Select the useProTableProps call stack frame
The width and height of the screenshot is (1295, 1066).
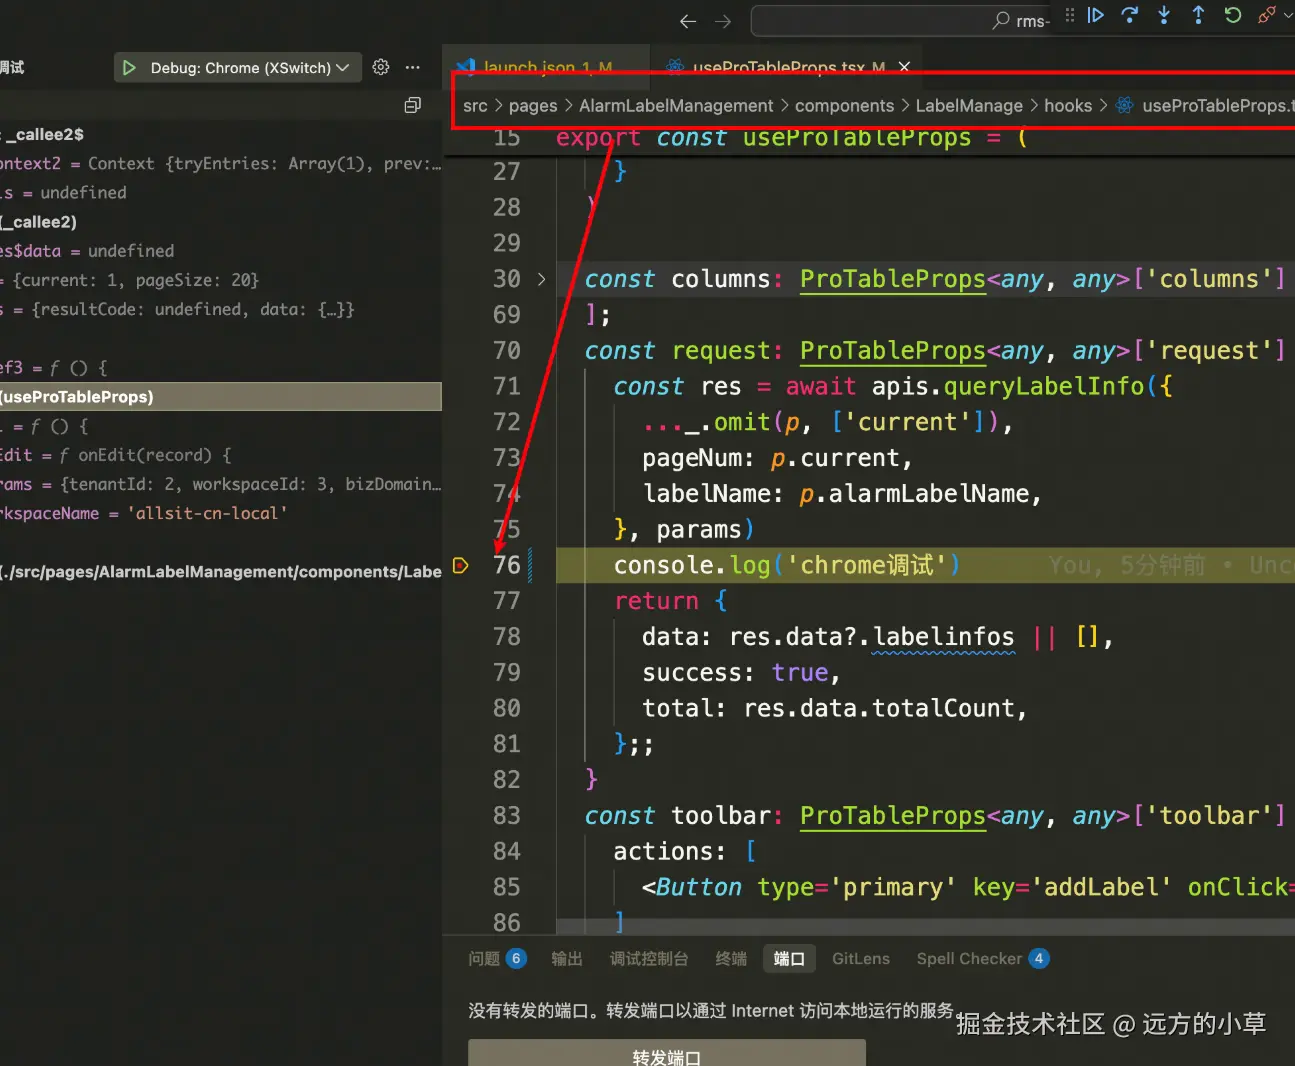220,397
